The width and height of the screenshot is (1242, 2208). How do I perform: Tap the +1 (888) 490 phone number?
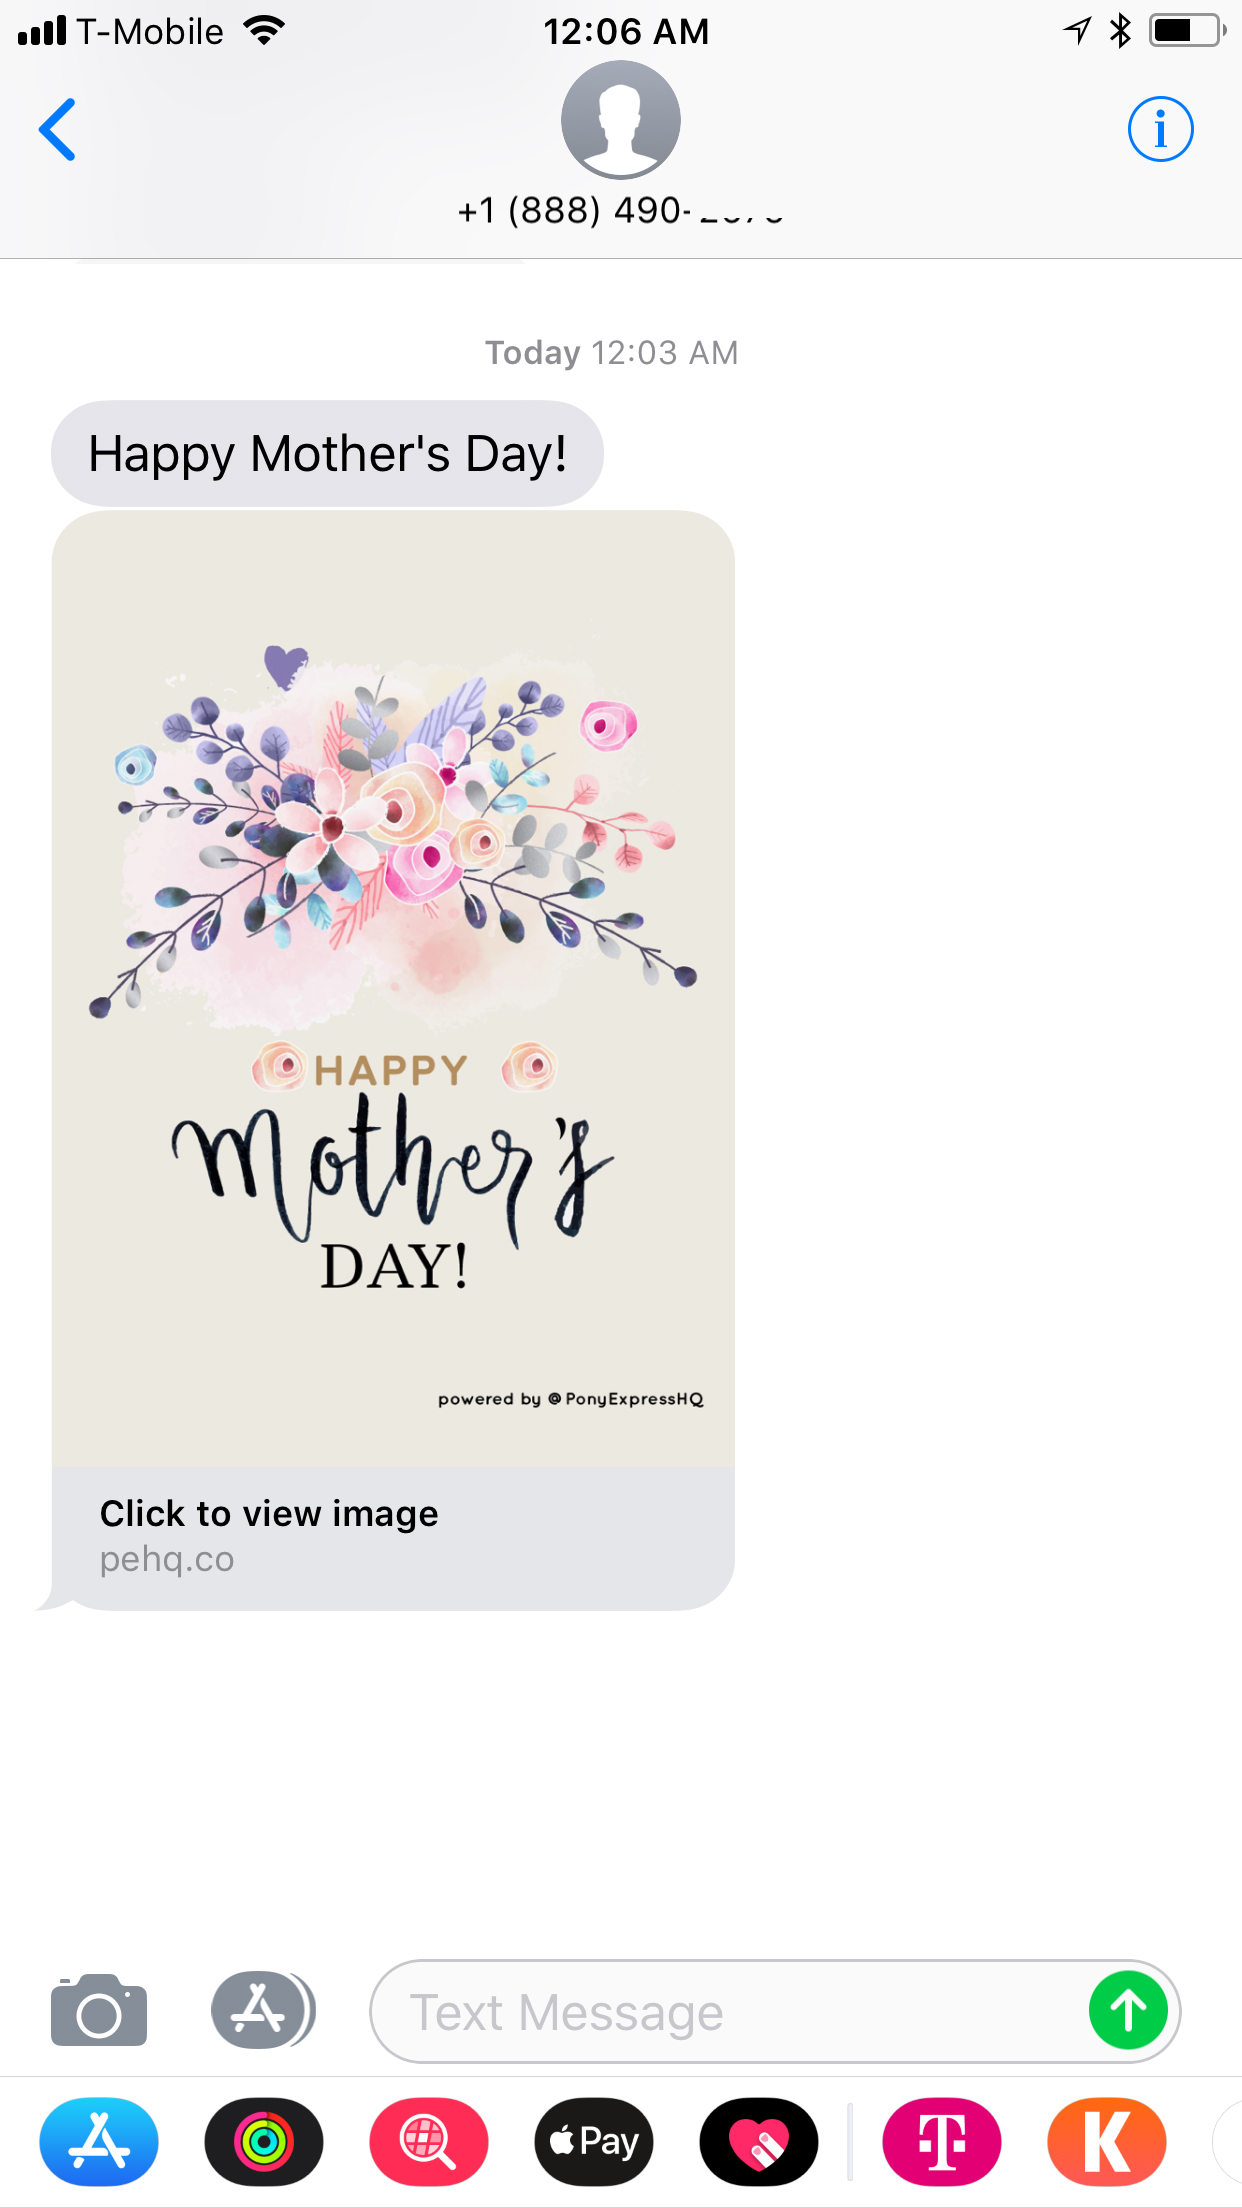620,211
